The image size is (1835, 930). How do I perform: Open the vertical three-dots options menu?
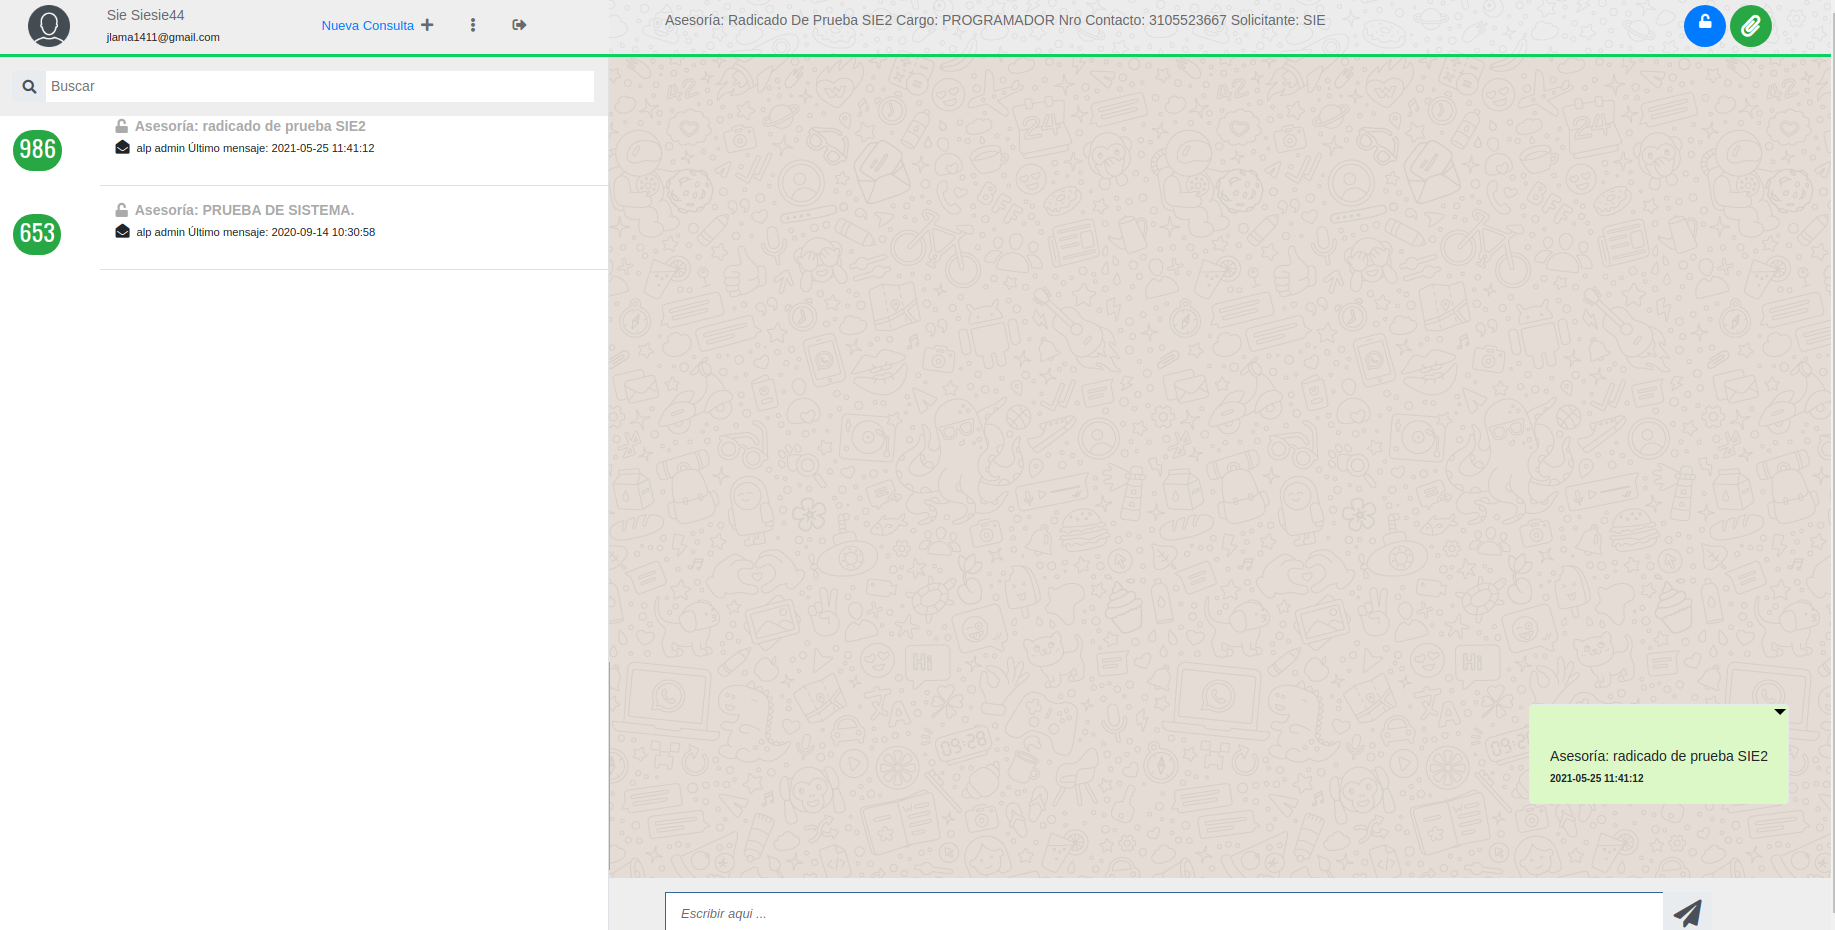(473, 25)
